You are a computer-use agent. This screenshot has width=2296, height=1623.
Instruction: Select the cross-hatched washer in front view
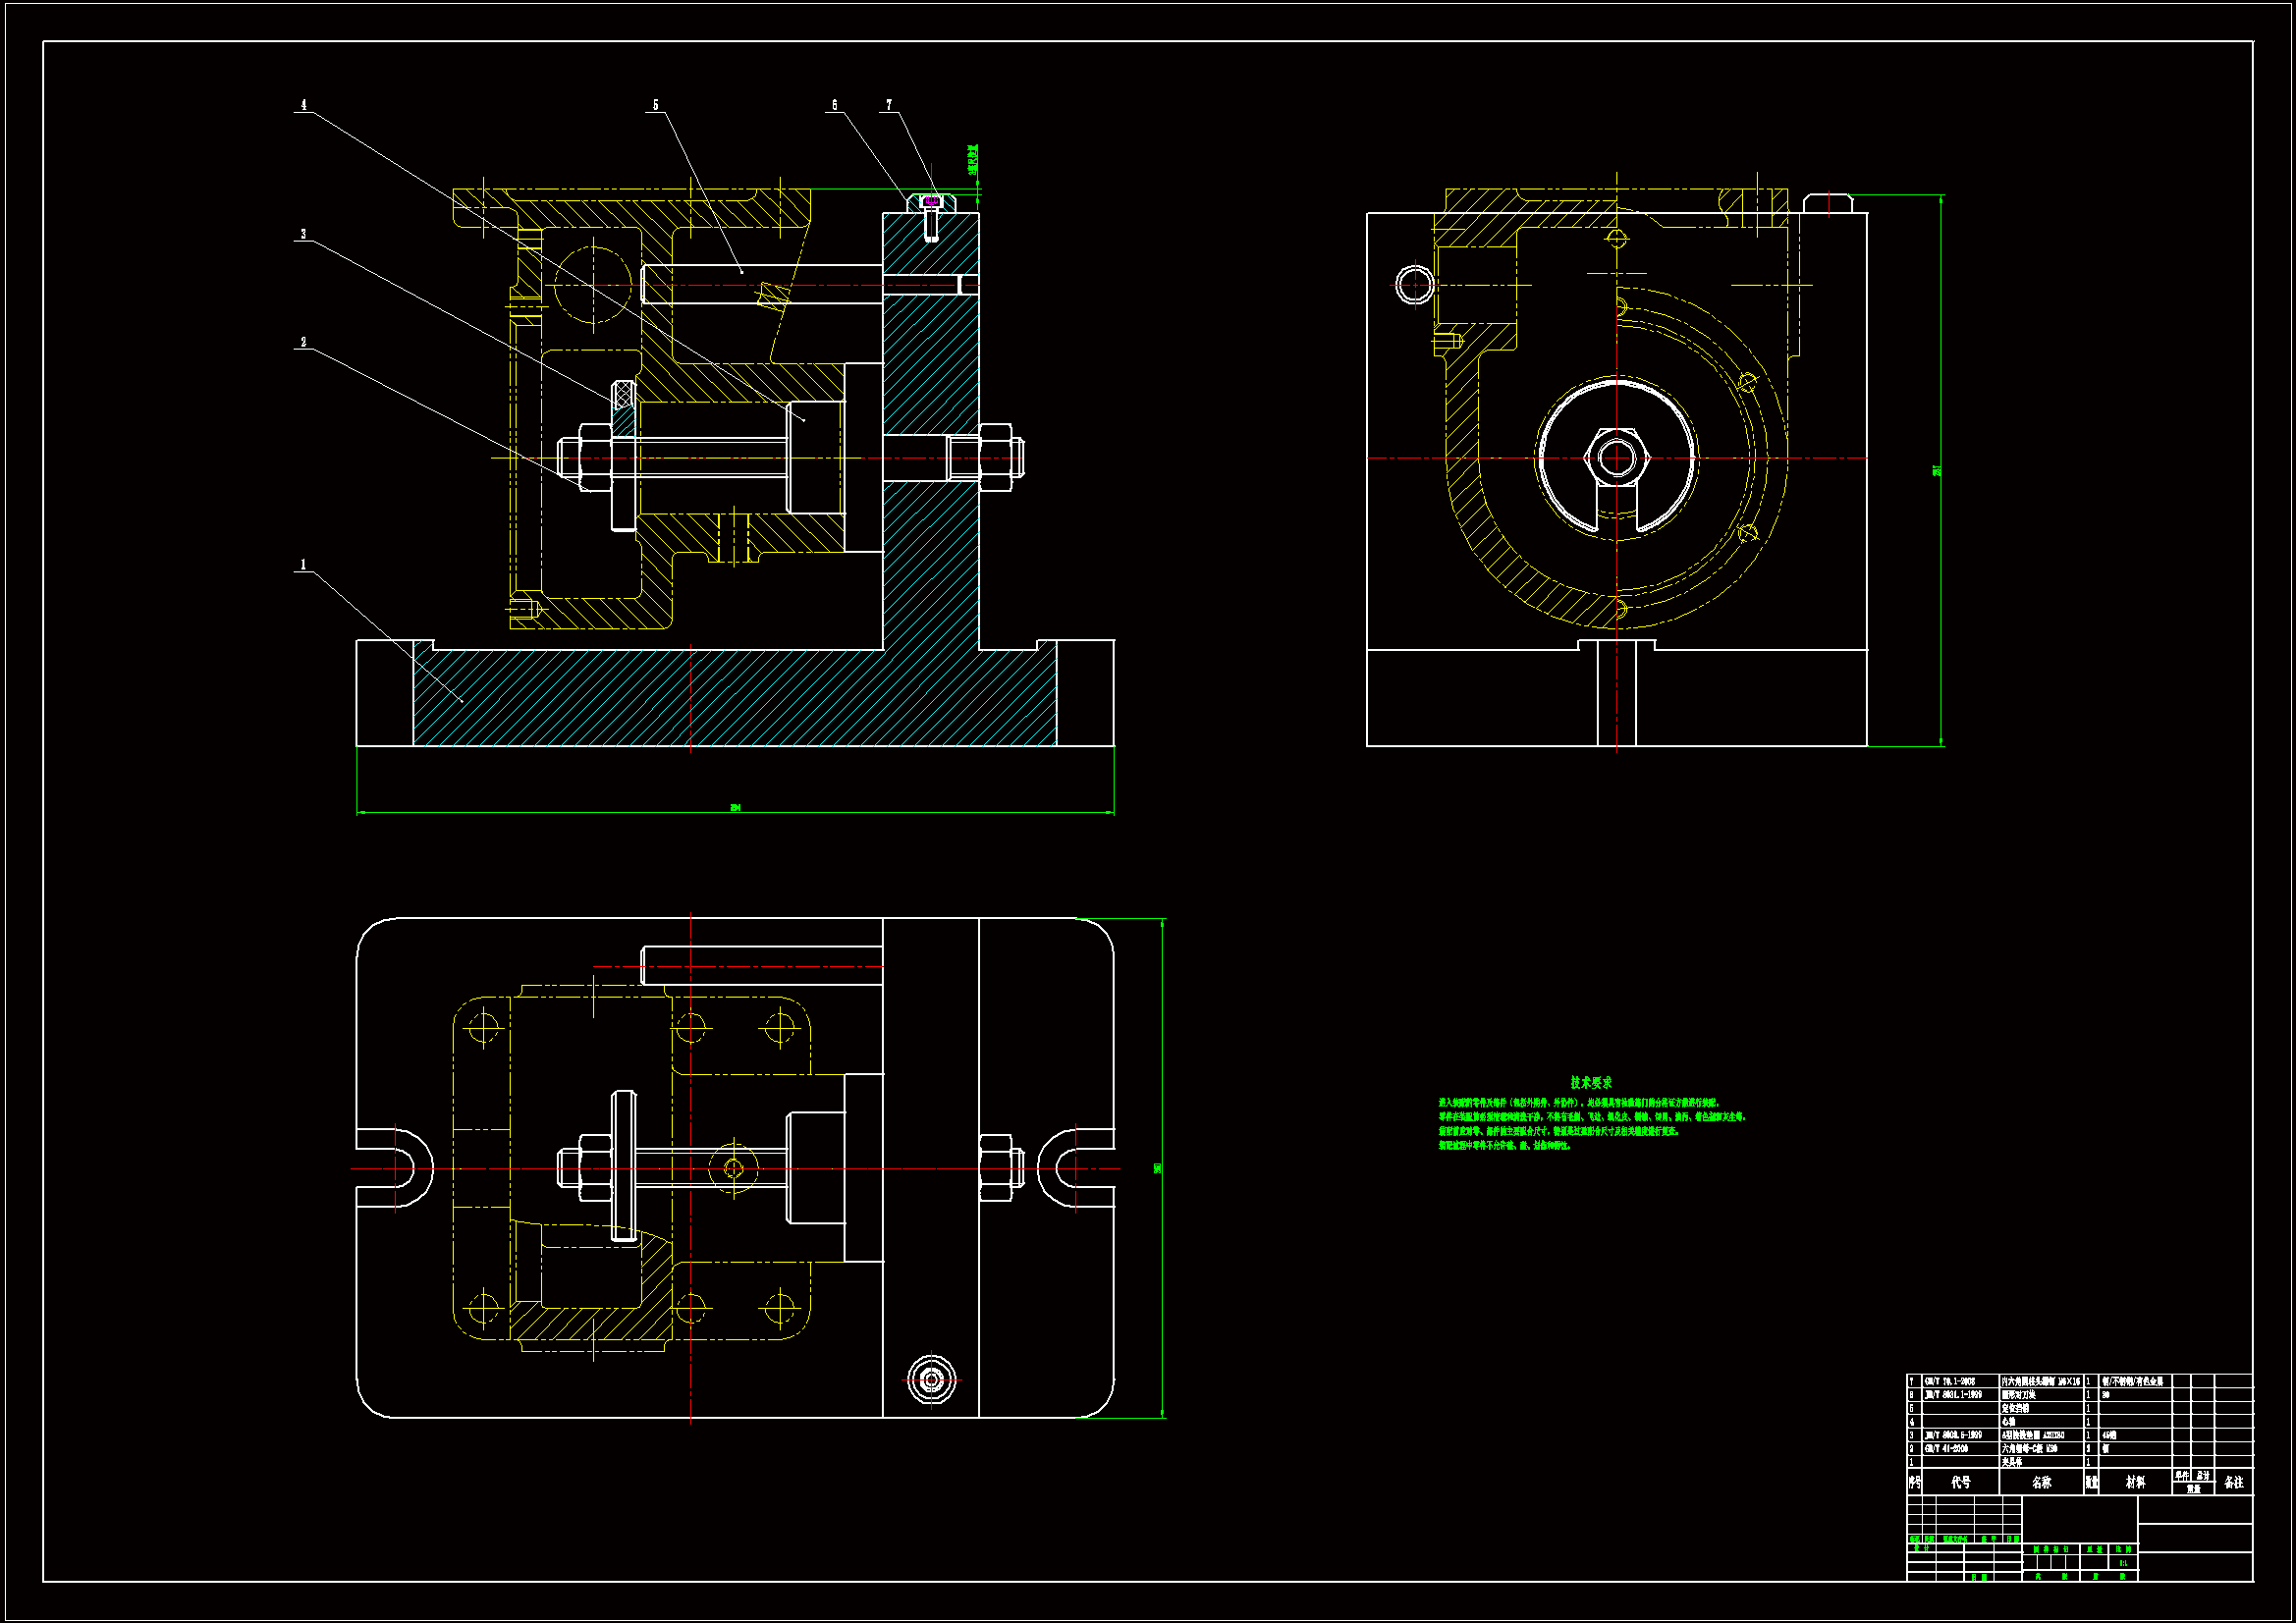coord(623,393)
